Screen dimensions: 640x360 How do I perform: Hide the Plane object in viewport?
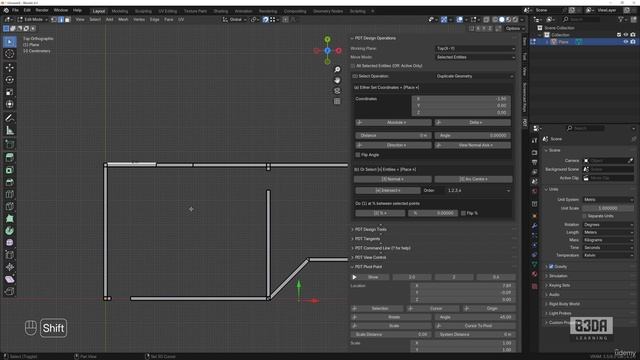point(626,42)
